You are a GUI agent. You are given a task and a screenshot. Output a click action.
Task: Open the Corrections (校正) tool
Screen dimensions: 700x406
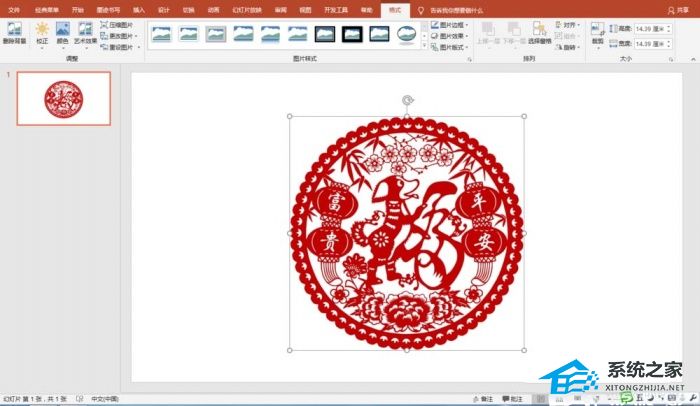pos(42,33)
